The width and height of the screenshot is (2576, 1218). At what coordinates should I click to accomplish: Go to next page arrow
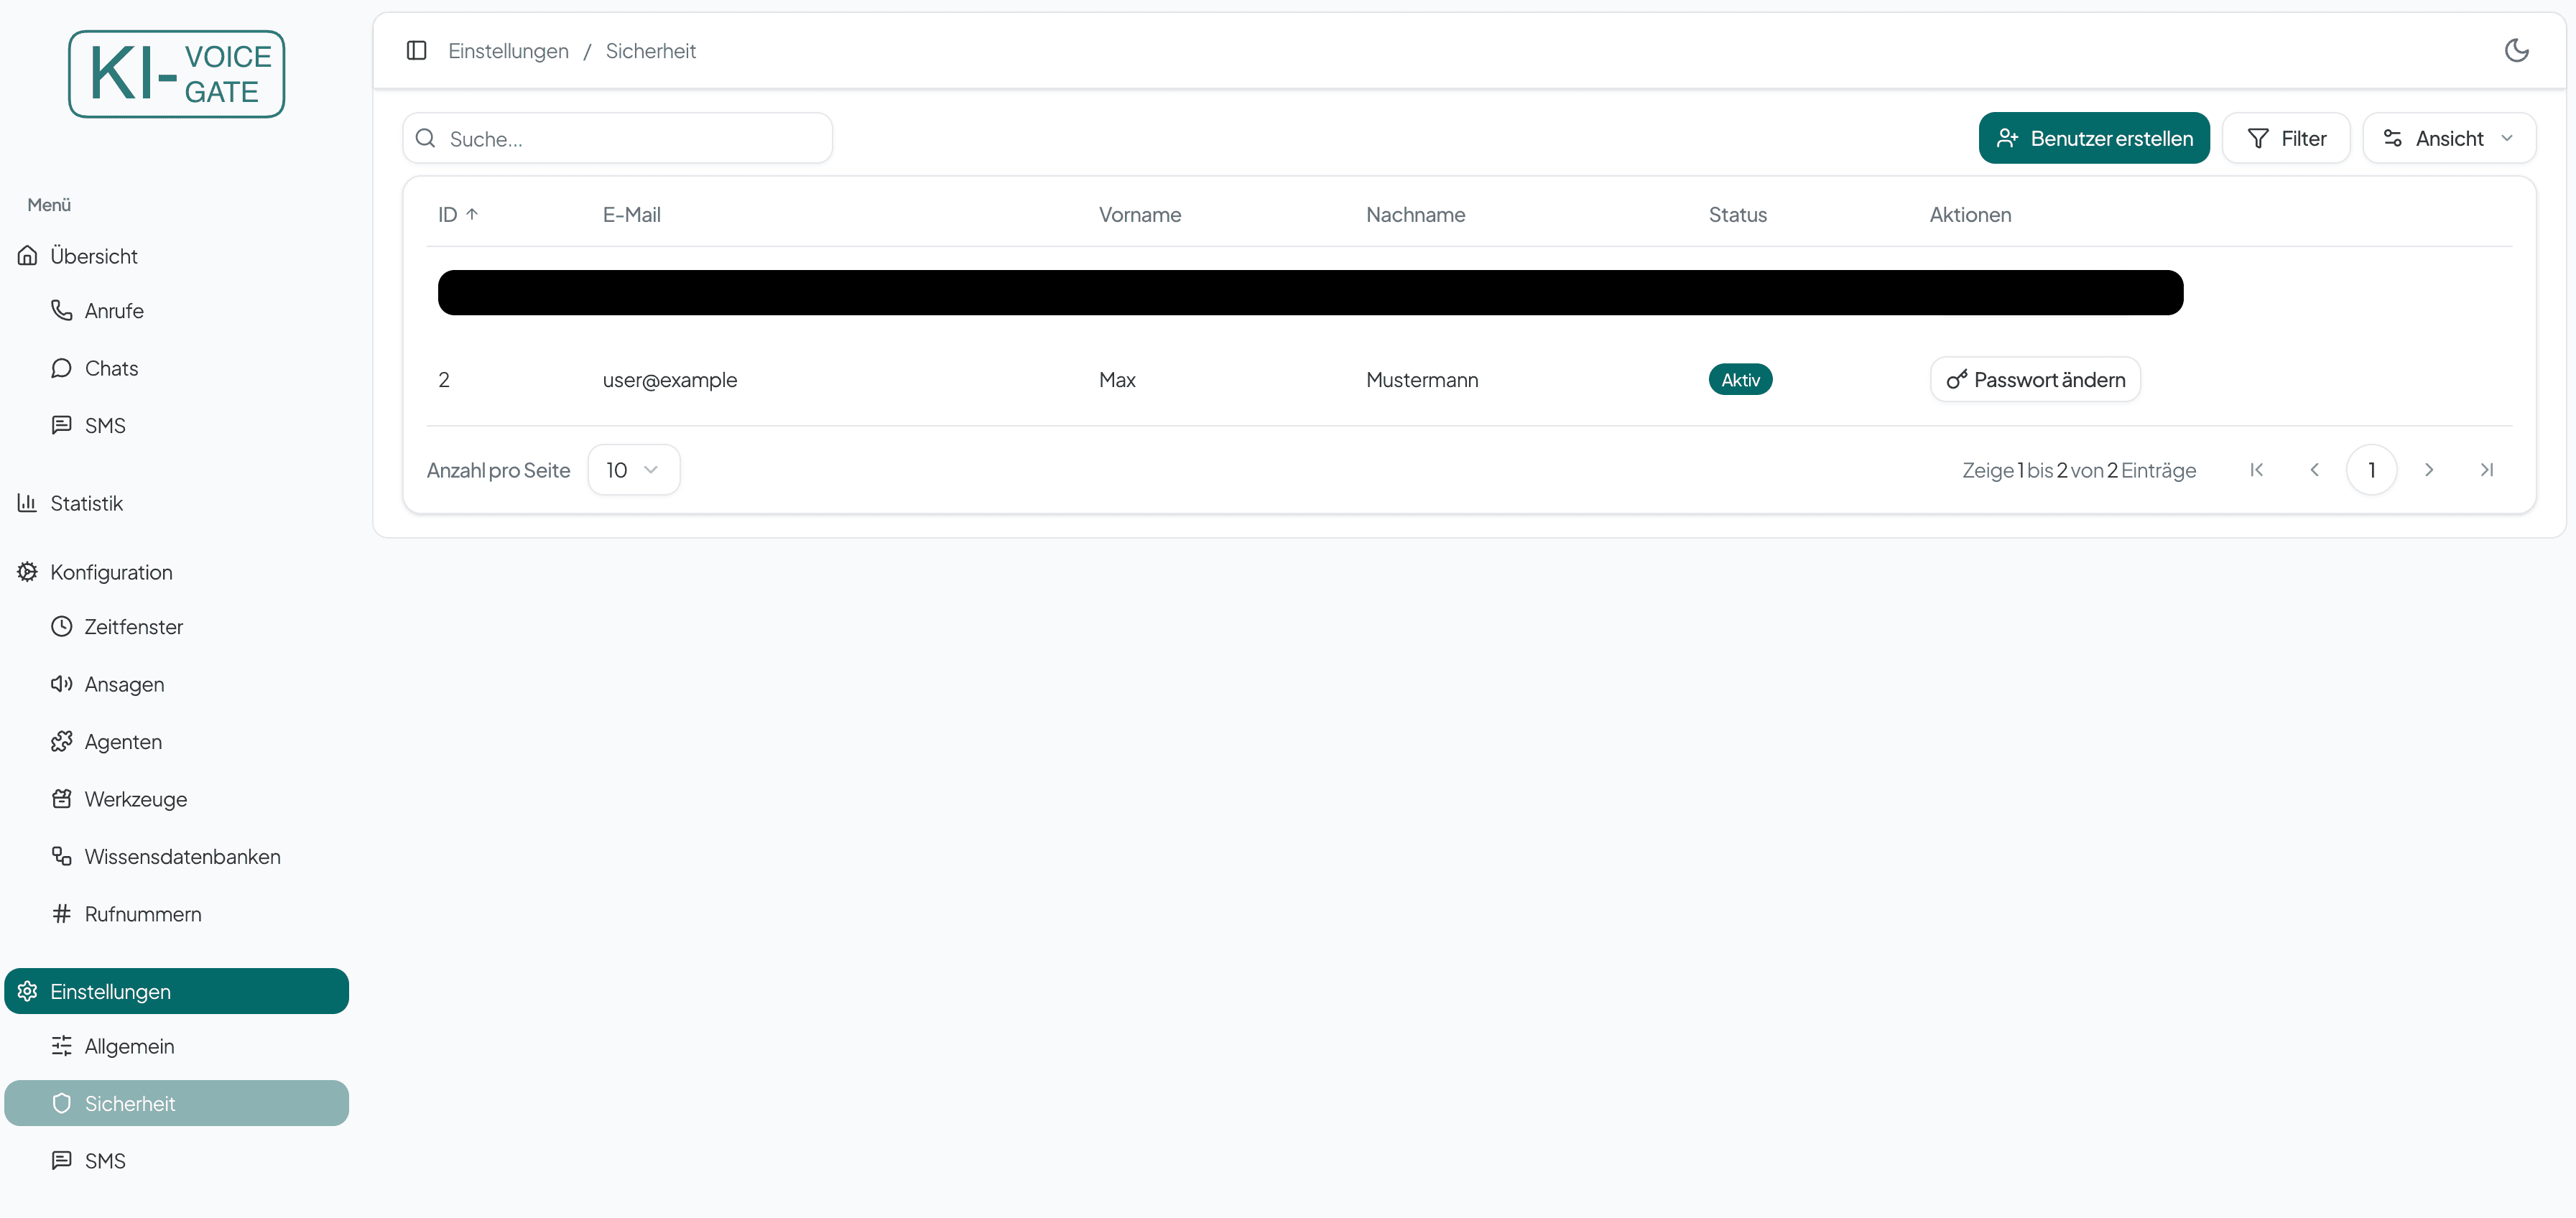click(x=2428, y=470)
